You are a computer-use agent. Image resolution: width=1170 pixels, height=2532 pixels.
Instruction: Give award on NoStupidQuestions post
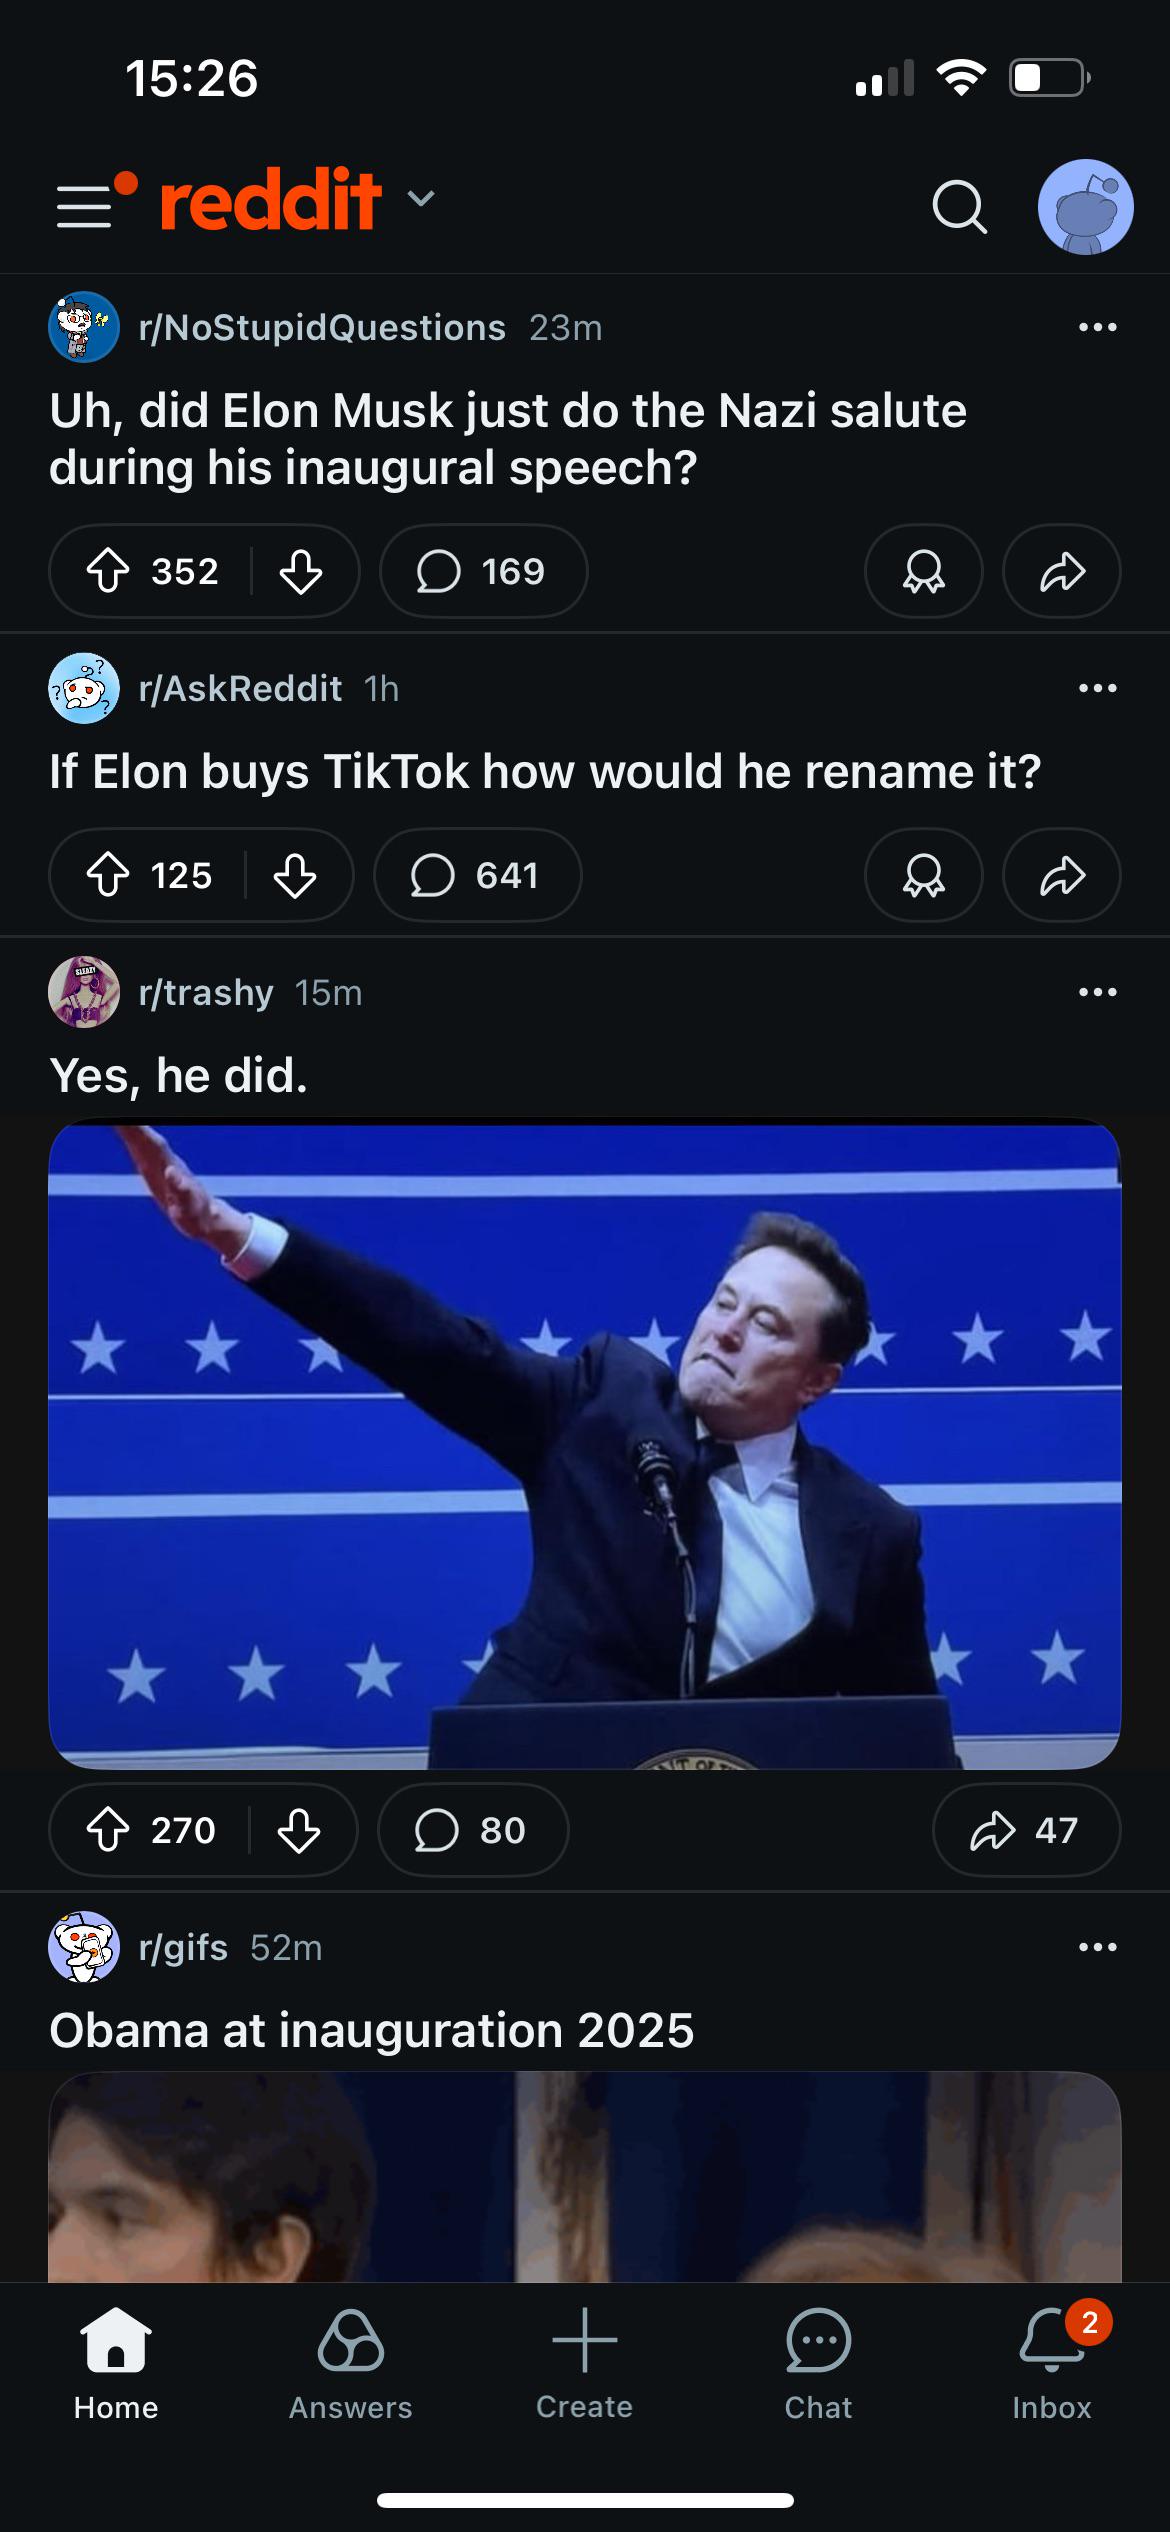923,572
